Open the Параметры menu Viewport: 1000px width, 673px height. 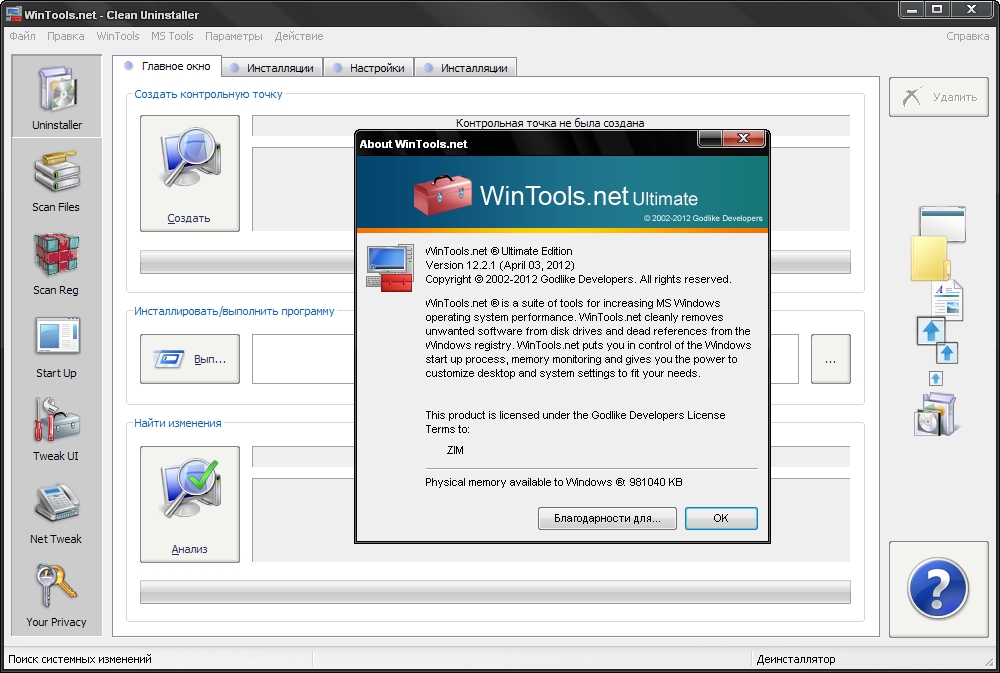233,36
